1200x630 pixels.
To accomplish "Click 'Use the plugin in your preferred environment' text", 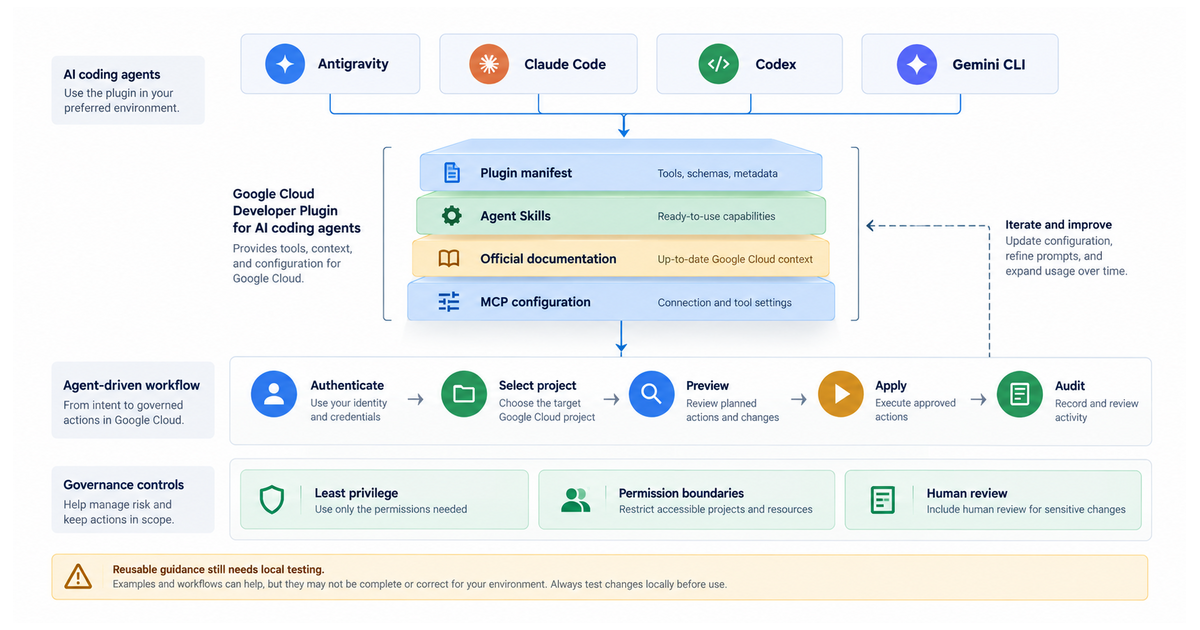I will [x=121, y=101].
